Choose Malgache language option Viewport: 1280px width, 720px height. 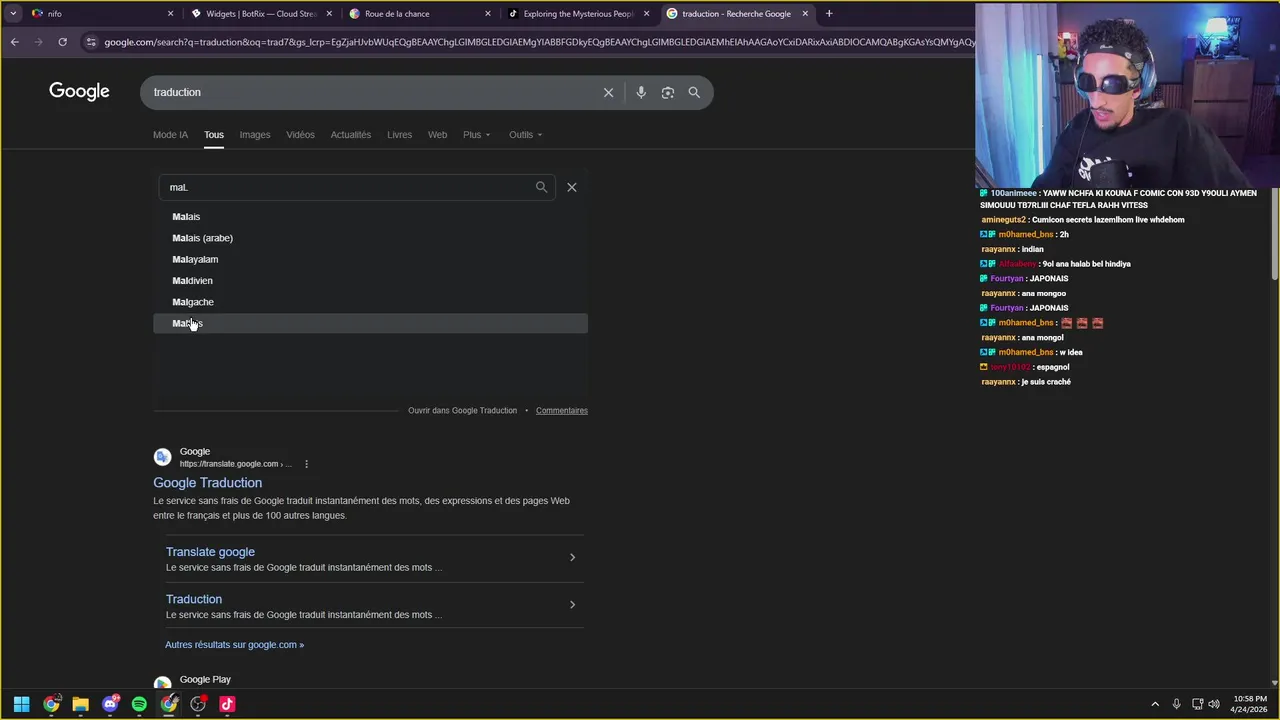click(370, 302)
